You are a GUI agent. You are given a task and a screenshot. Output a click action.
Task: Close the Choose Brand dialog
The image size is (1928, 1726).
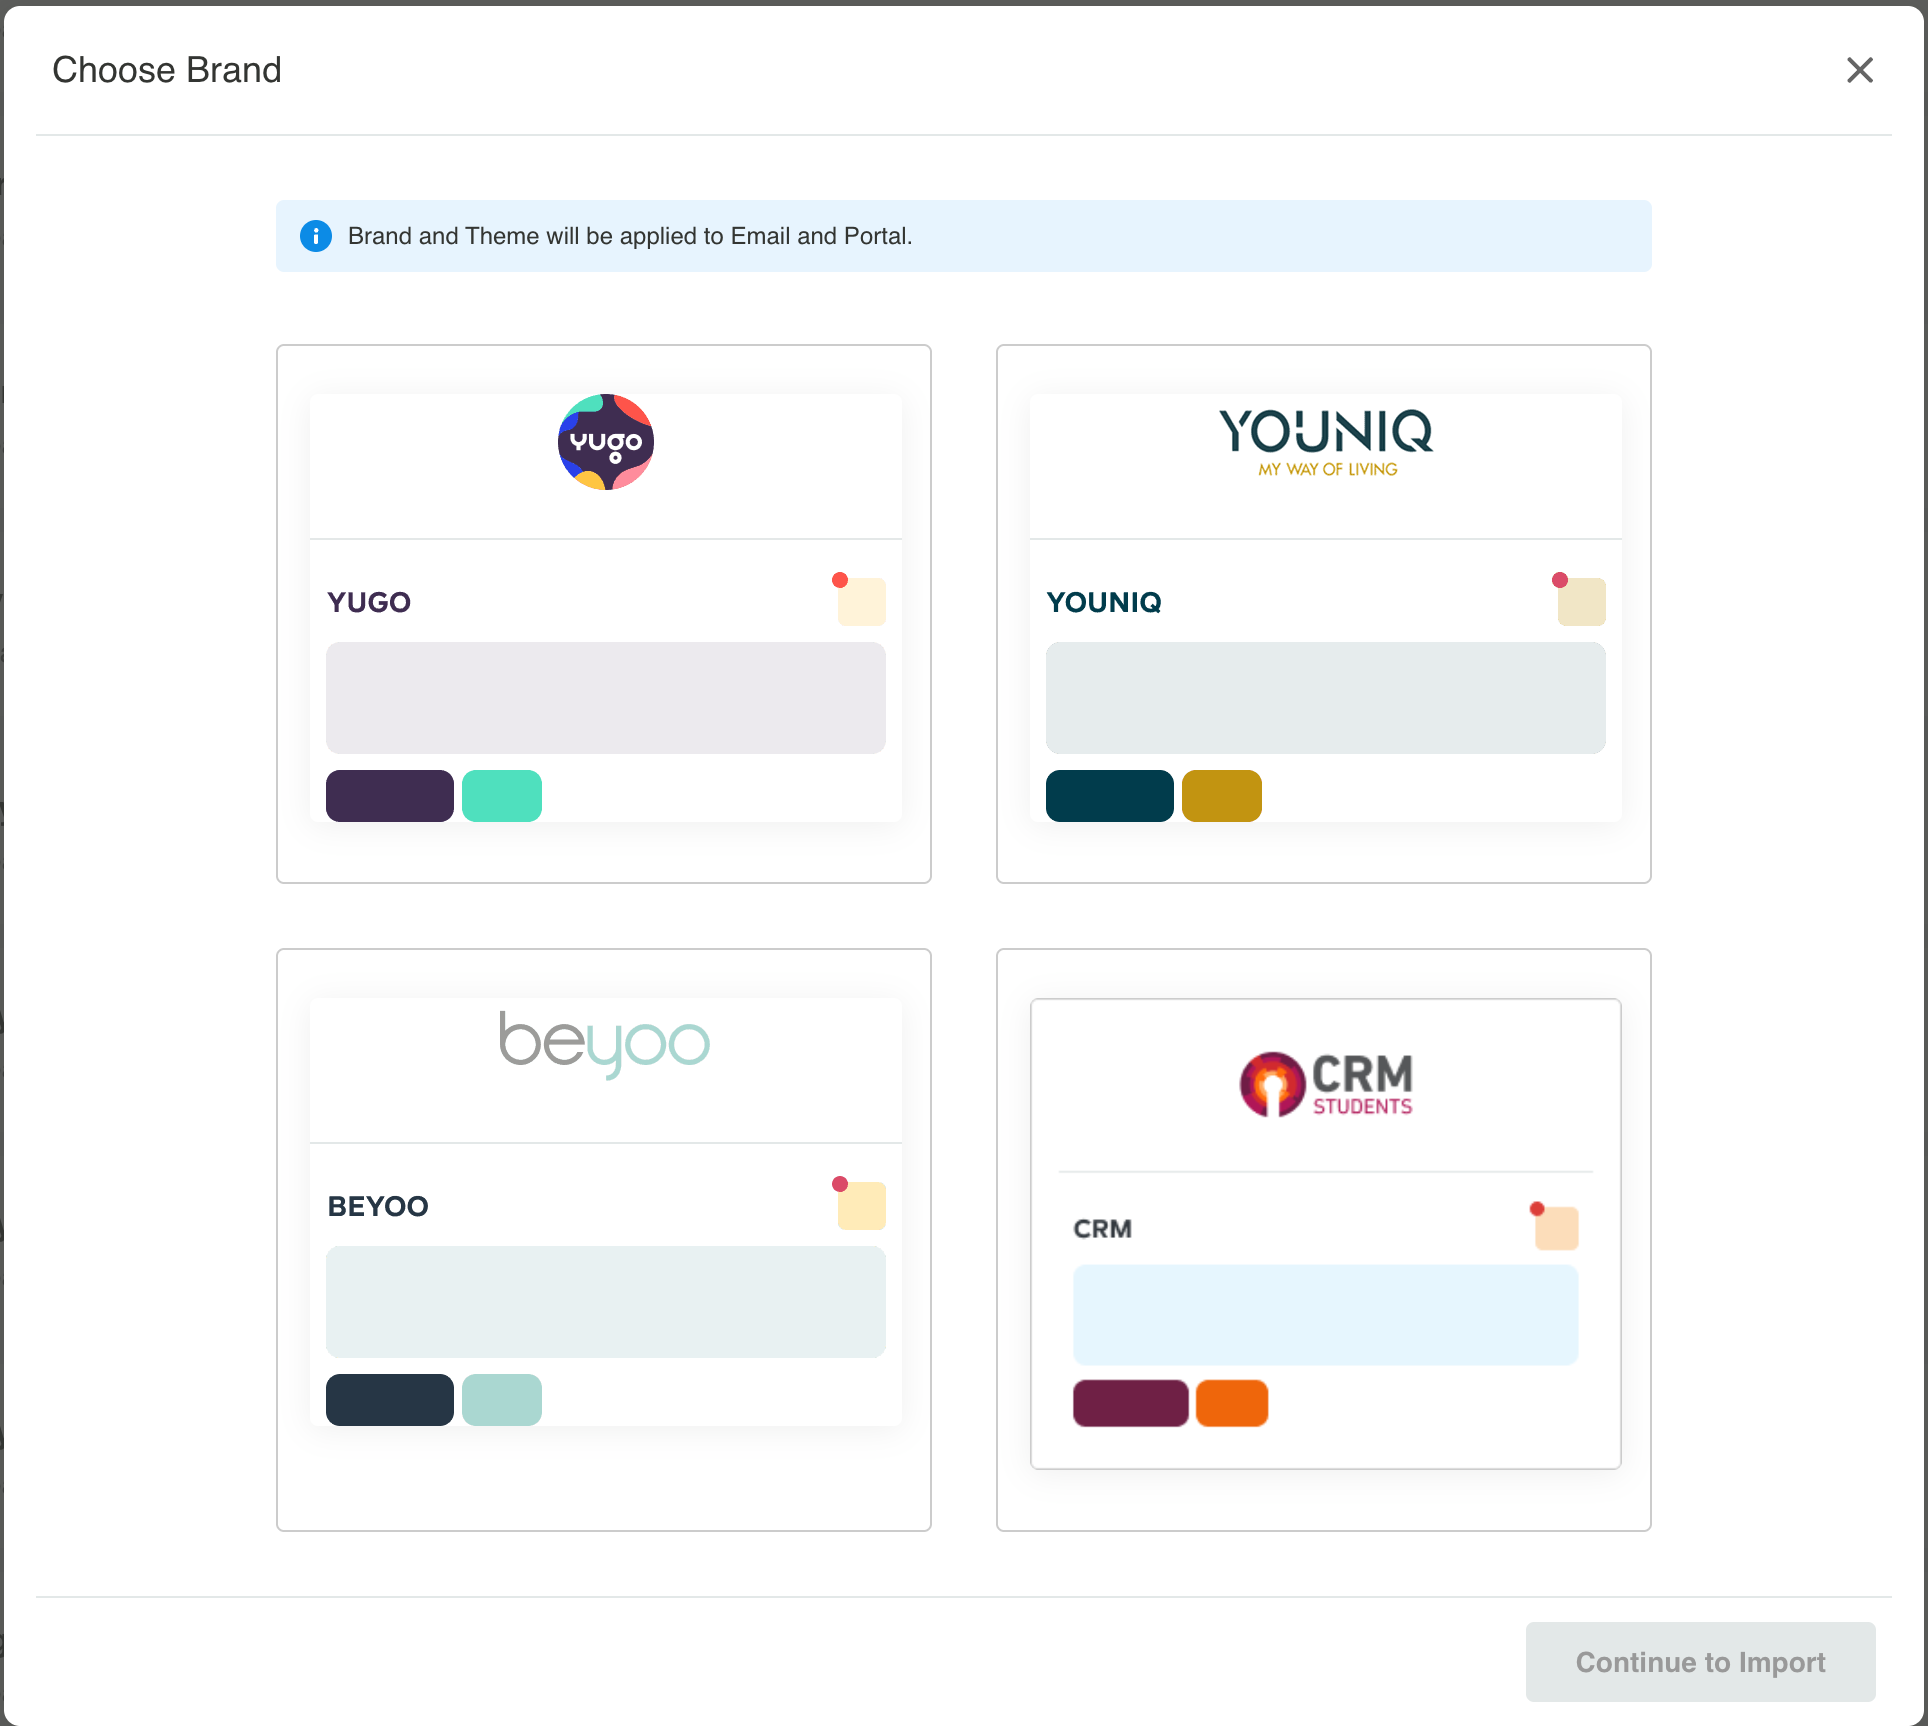click(1859, 70)
